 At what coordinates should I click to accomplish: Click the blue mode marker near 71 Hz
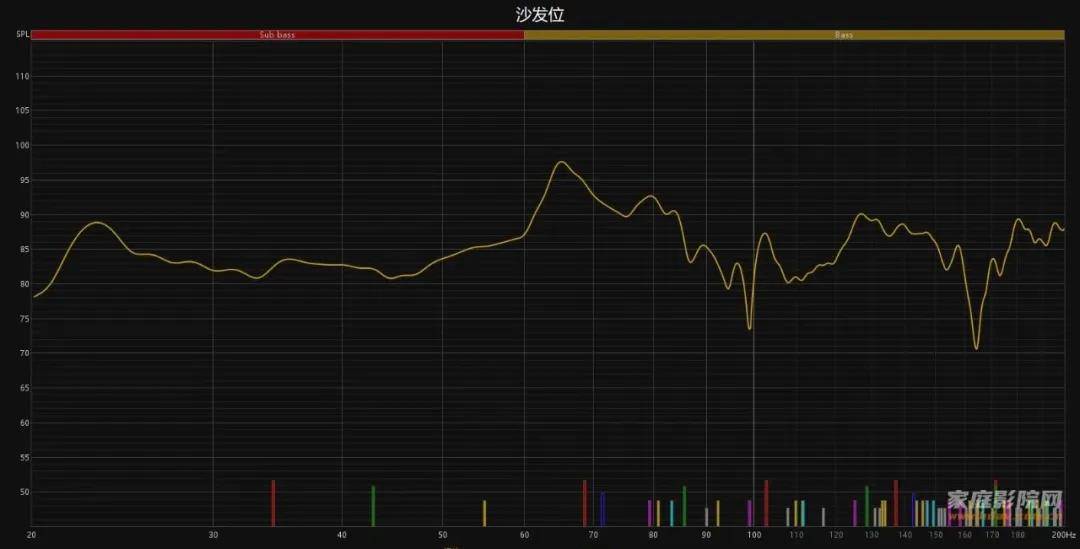(x=603, y=509)
